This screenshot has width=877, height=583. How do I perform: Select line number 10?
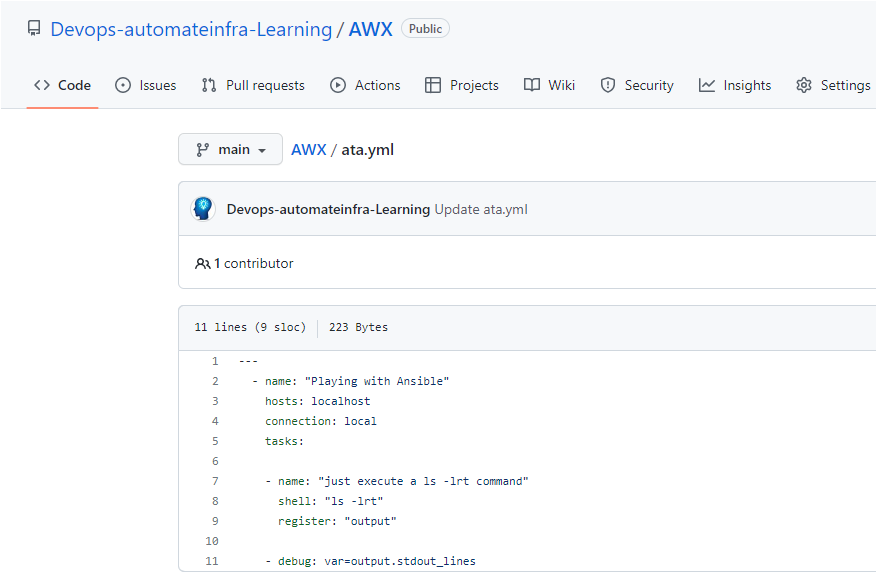point(211,542)
